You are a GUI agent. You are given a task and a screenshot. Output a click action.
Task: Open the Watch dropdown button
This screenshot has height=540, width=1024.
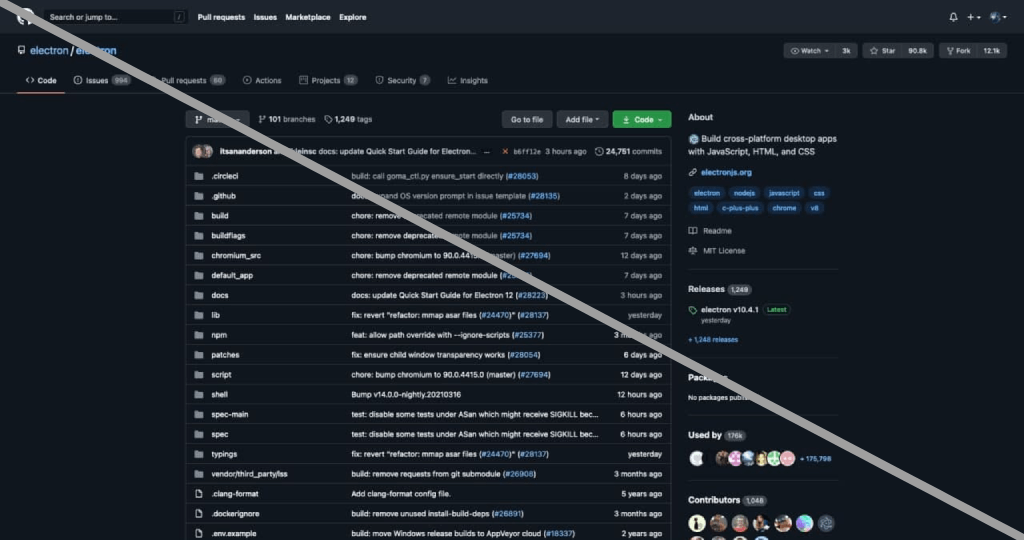(810, 50)
